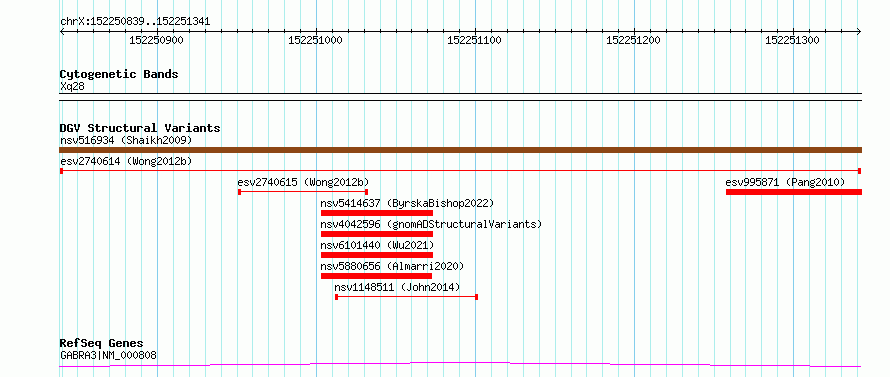The image size is (890, 377).
Task: Open the nsv6101440 (Wu2021) label
Action: pos(377,245)
